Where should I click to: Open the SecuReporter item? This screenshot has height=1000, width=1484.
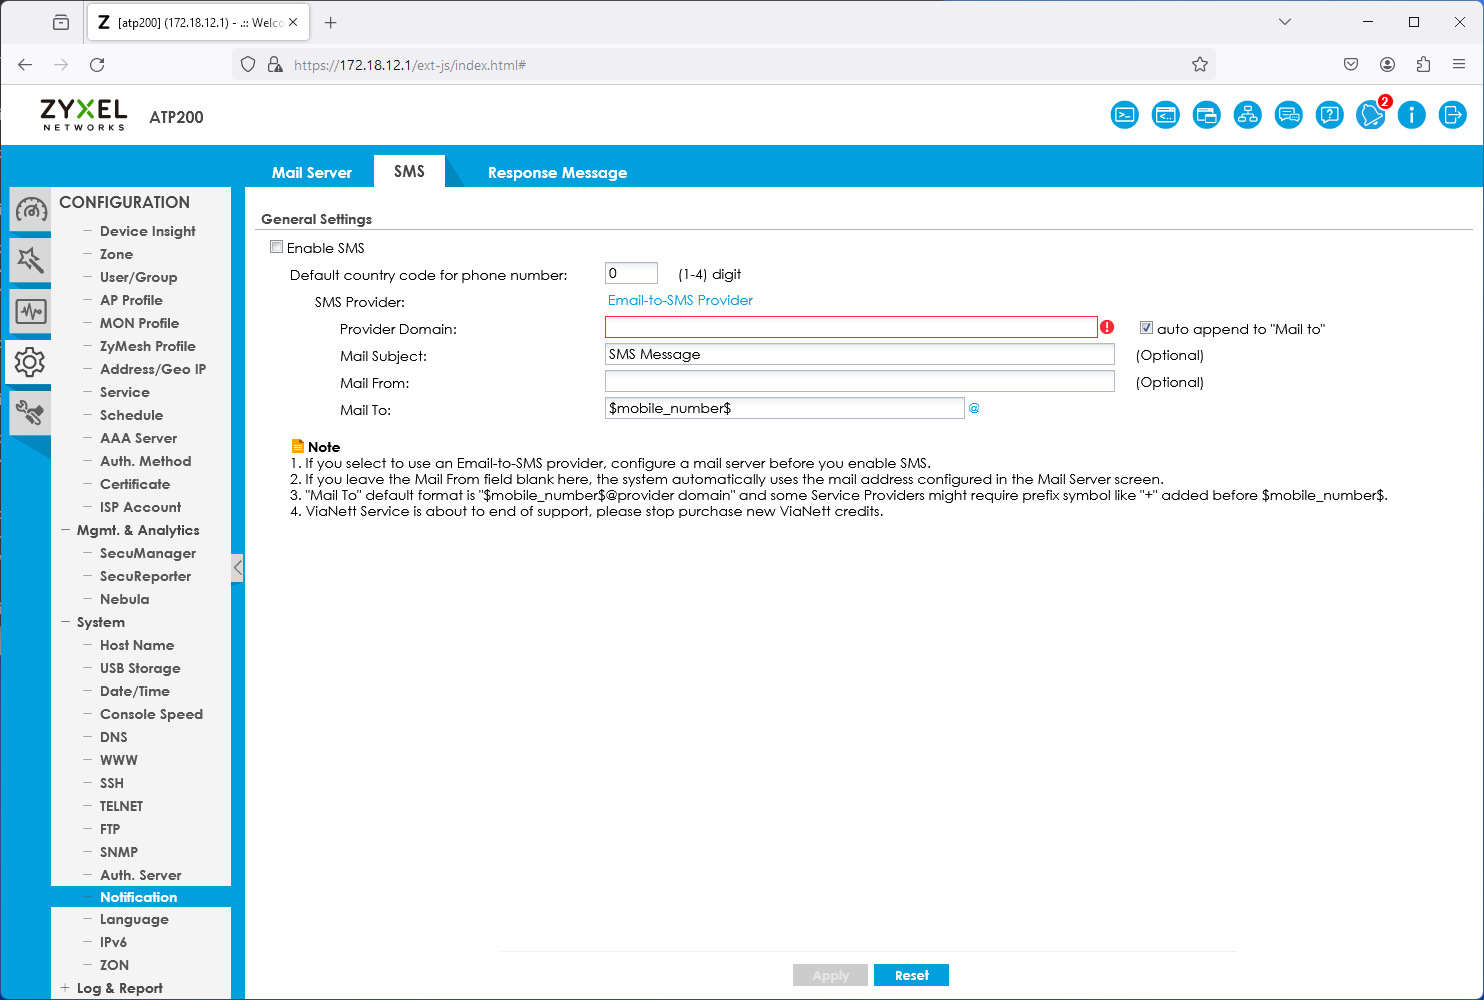pyautogui.click(x=145, y=576)
